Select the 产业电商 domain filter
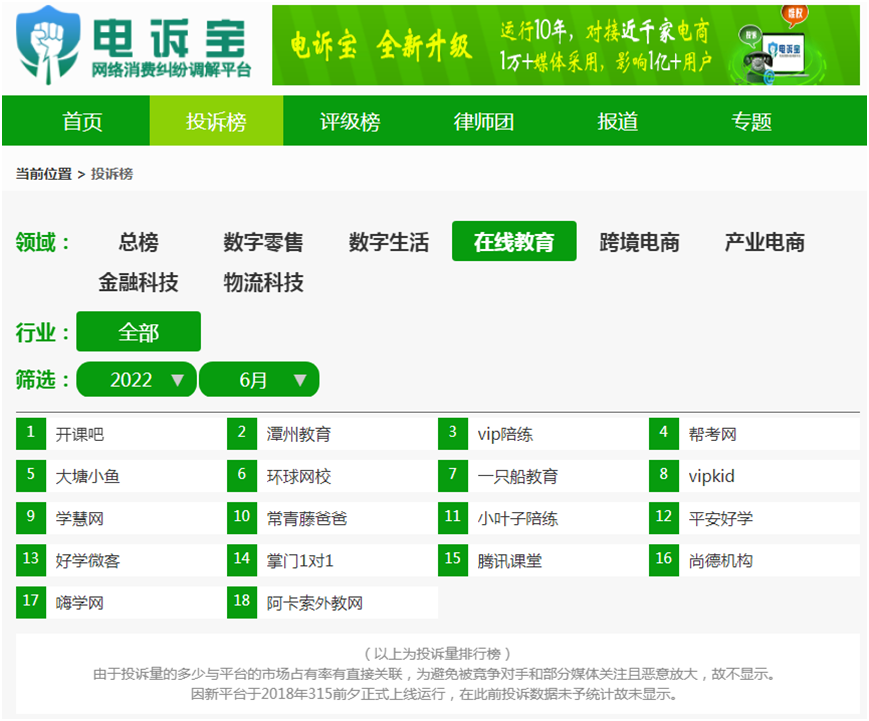 click(x=764, y=242)
